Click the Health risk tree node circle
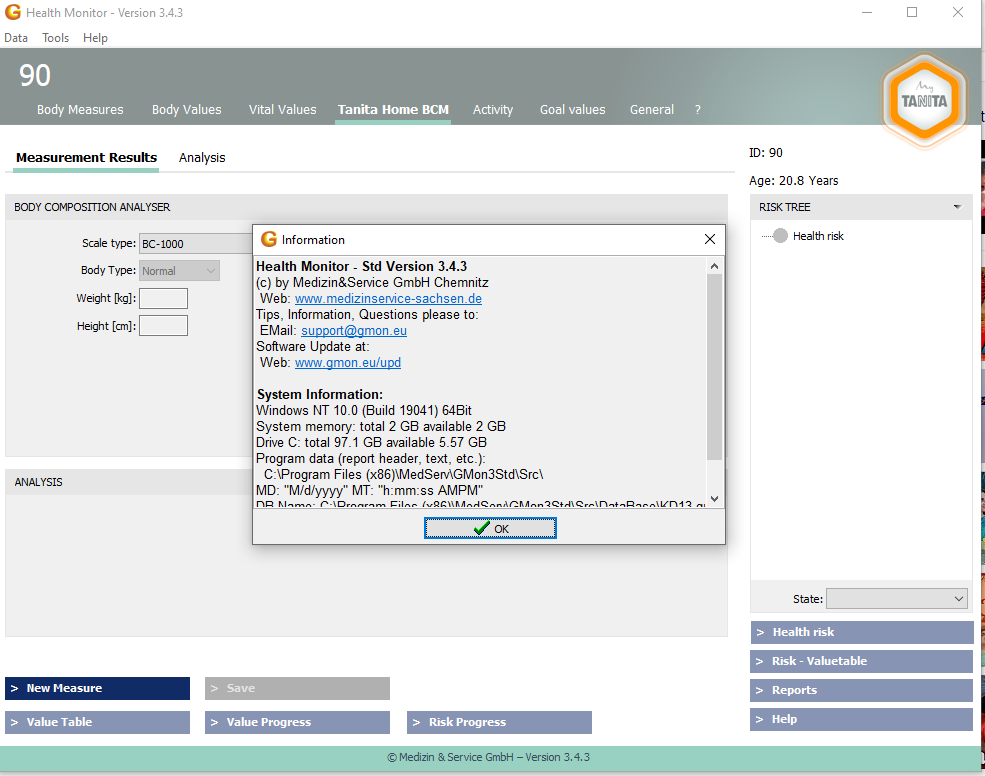 click(x=780, y=236)
